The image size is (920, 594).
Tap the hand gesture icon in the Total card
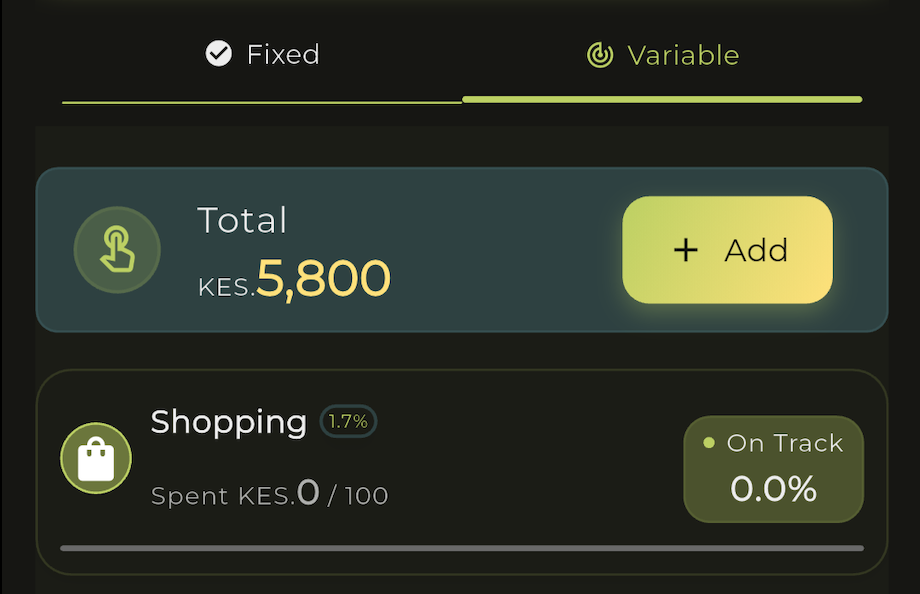coord(117,250)
